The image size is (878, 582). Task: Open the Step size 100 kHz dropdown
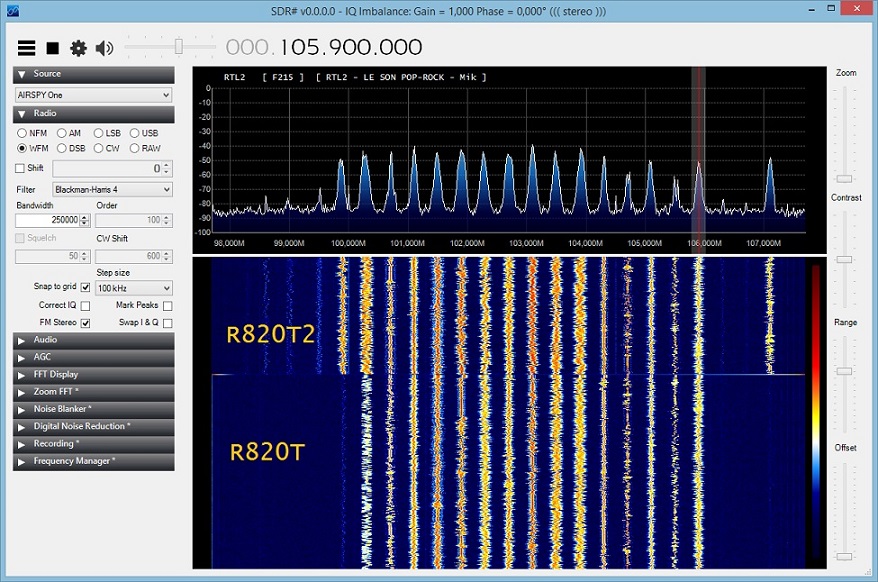134,288
